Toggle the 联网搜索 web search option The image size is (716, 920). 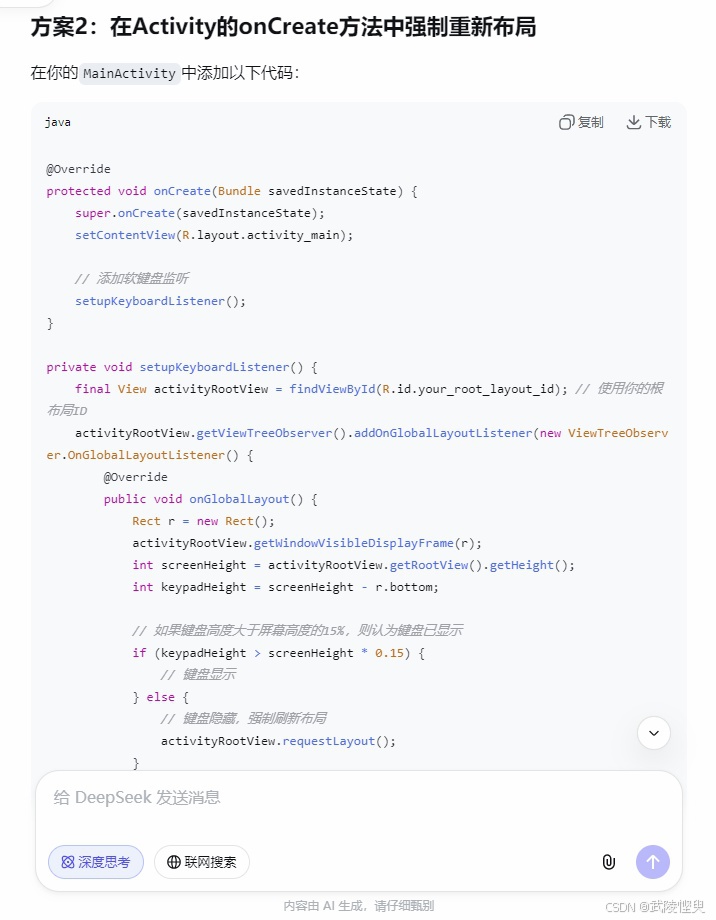point(202,862)
